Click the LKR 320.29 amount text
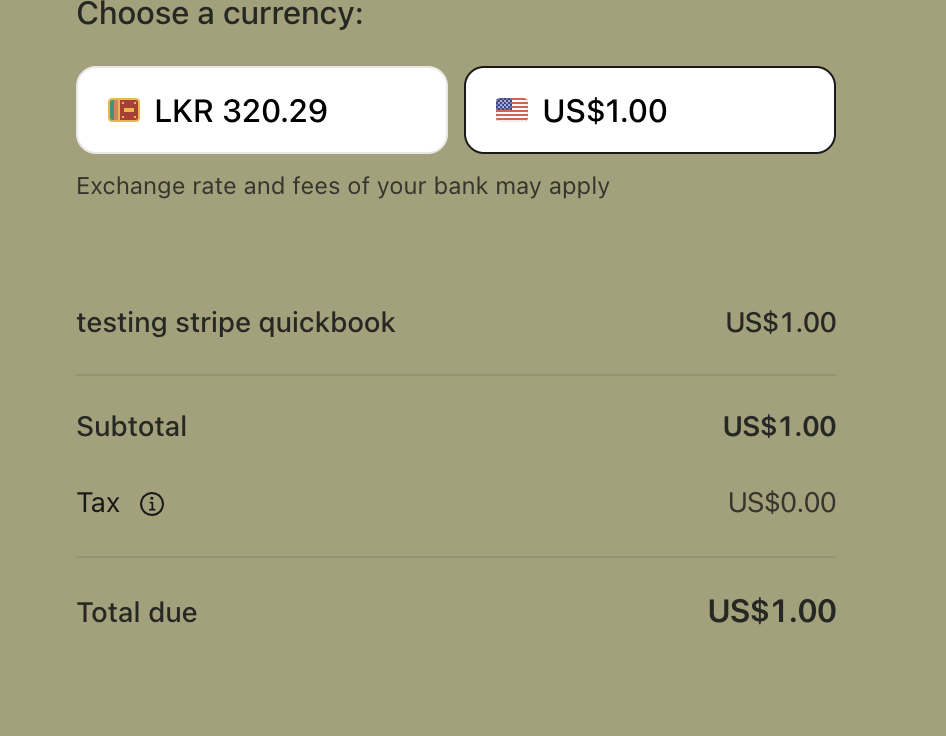Screen dimensions: 946x736 point(241,110)
